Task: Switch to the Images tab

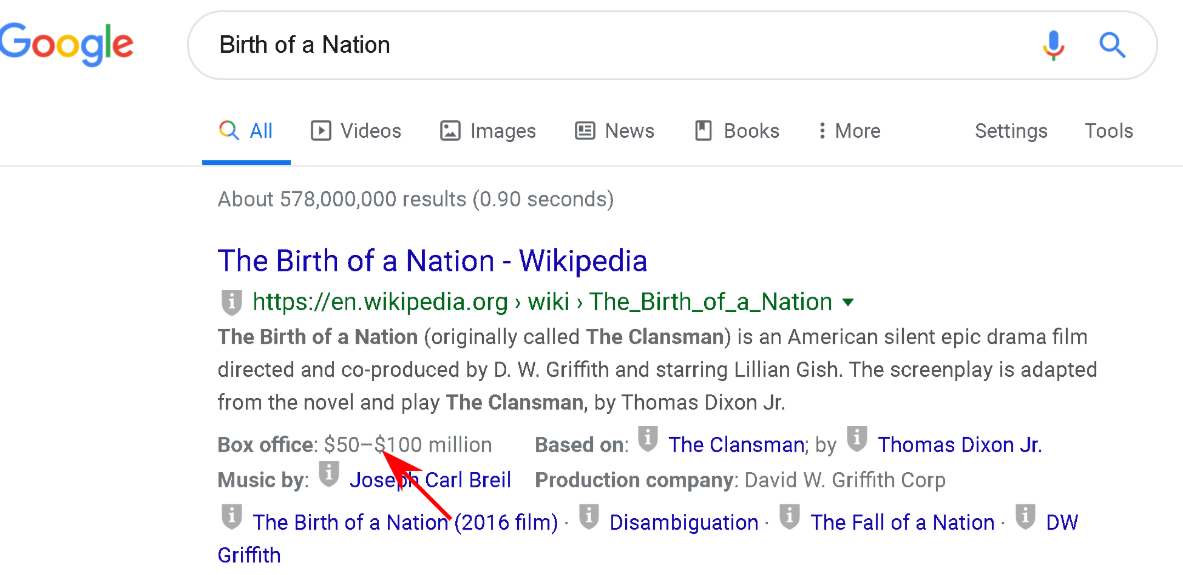Action: [x=488, y=131]
